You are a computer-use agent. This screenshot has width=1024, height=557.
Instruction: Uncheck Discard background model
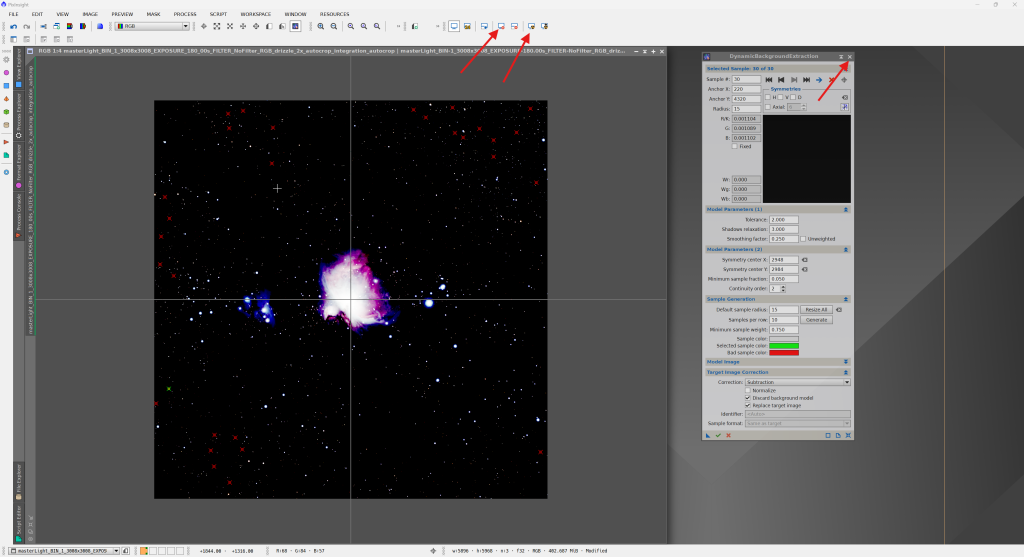(x=748, y=398)
